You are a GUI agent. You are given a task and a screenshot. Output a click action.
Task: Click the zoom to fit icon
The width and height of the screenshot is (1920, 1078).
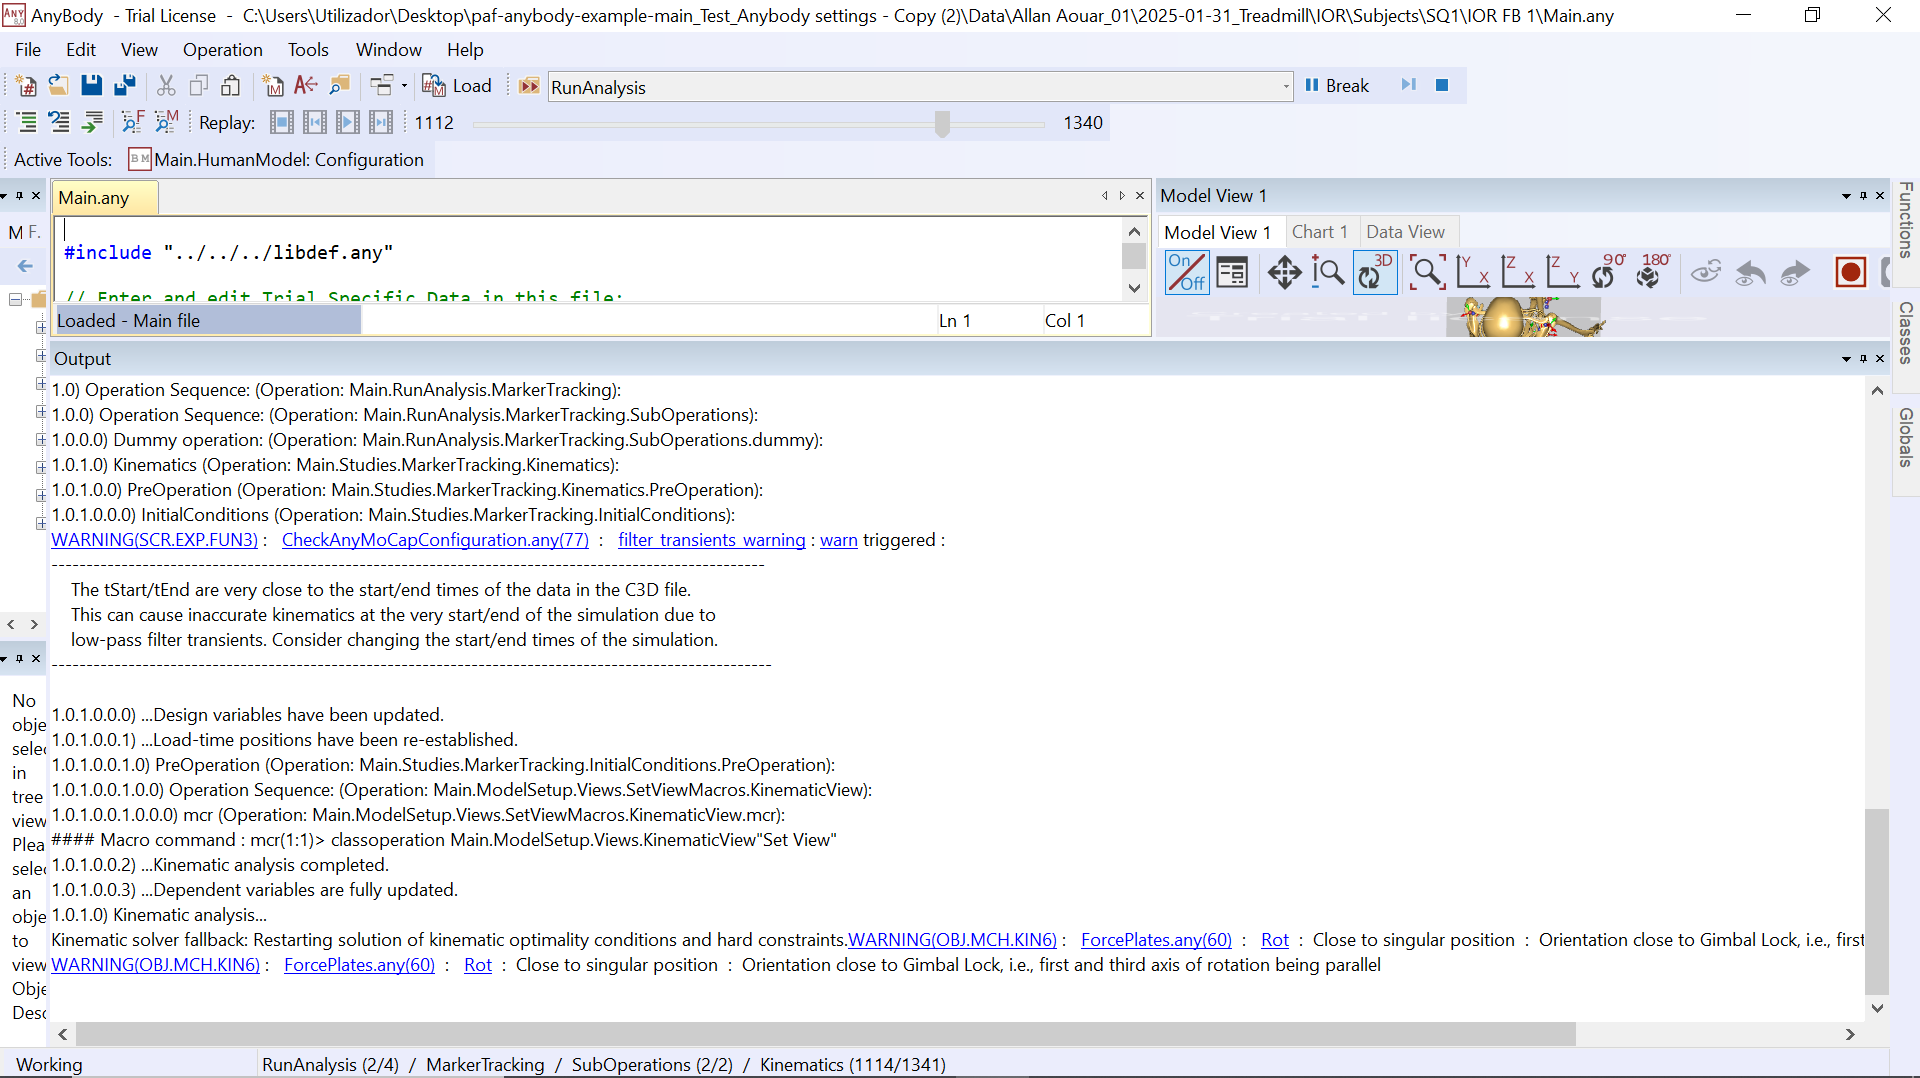tap(1427, 272)
